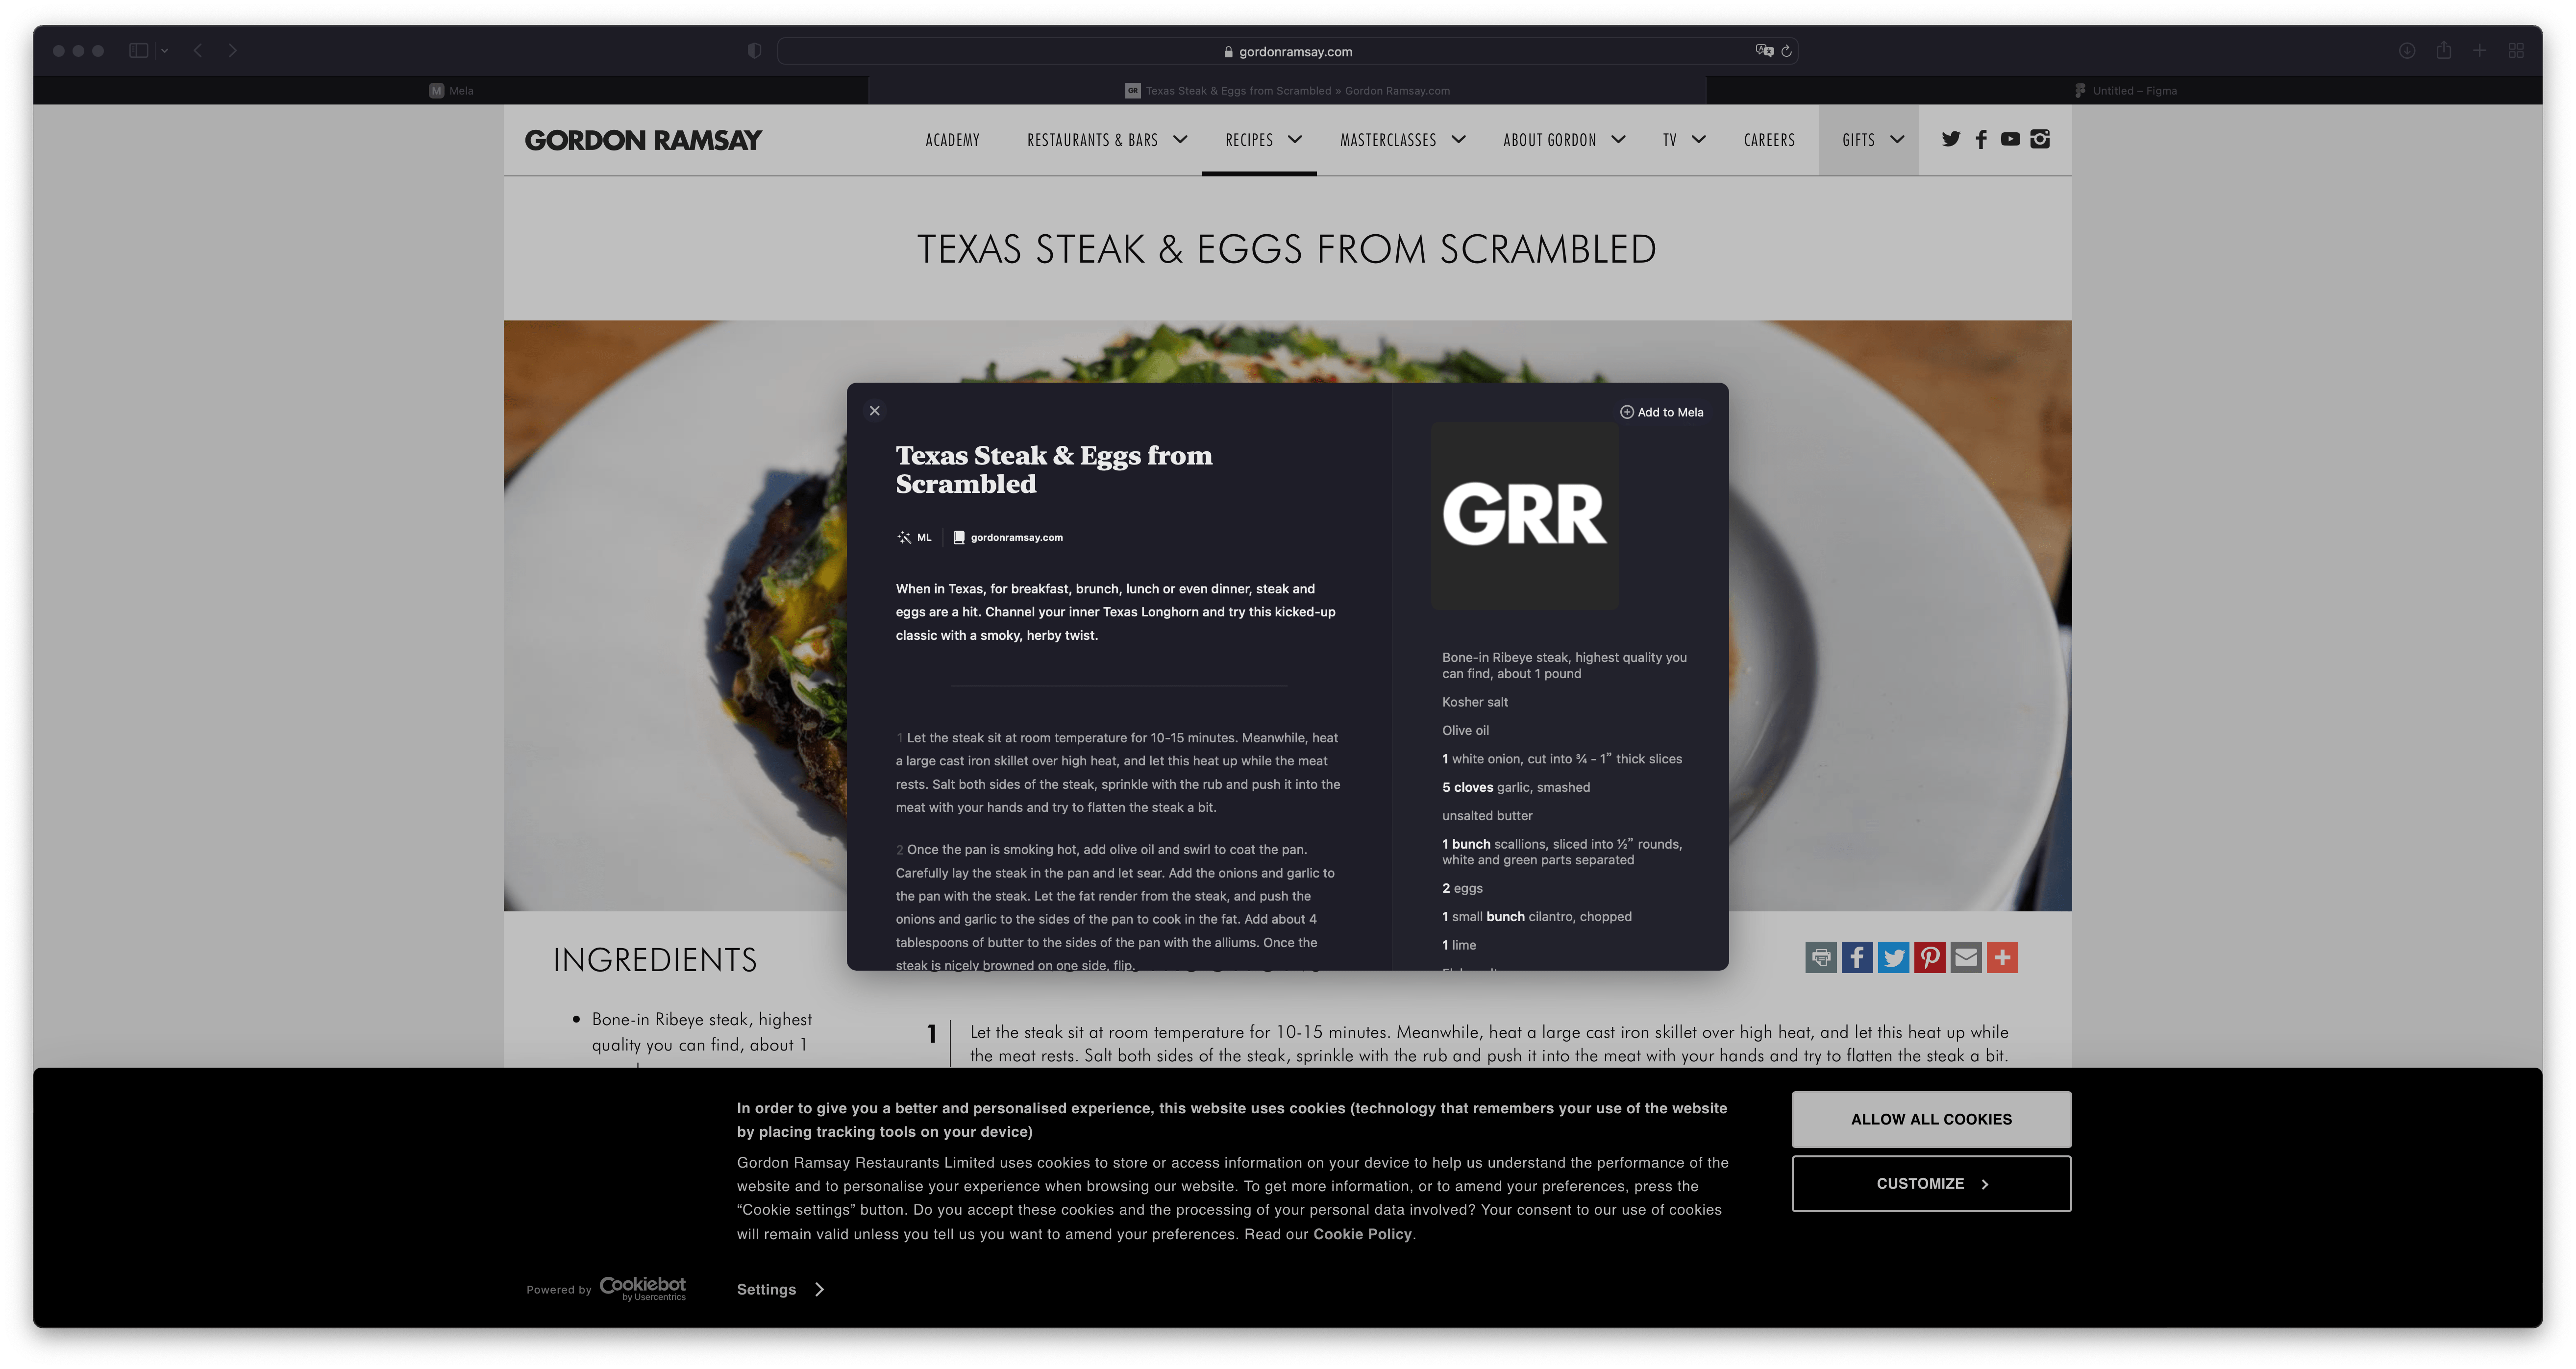Expand the Masterclasses dropdown chevron
Image resolution: width=2576 pixels, height=1369 pixels.
point(1458,140)
